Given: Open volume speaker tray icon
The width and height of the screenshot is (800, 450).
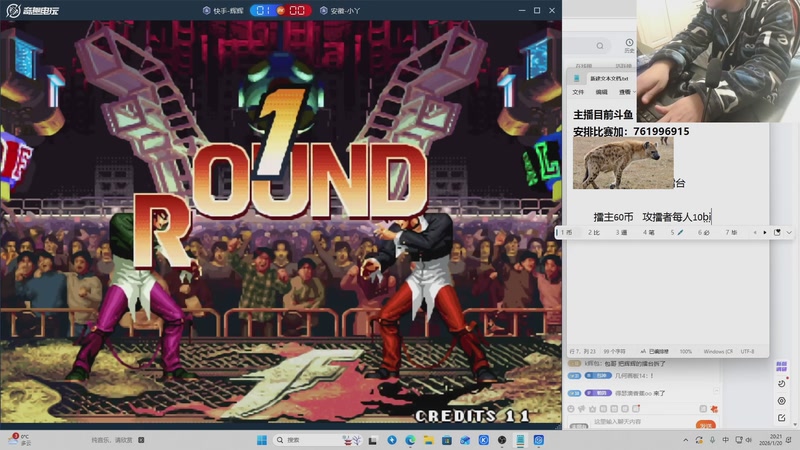Looking at the screenshot, I should [x=748, y=440].
